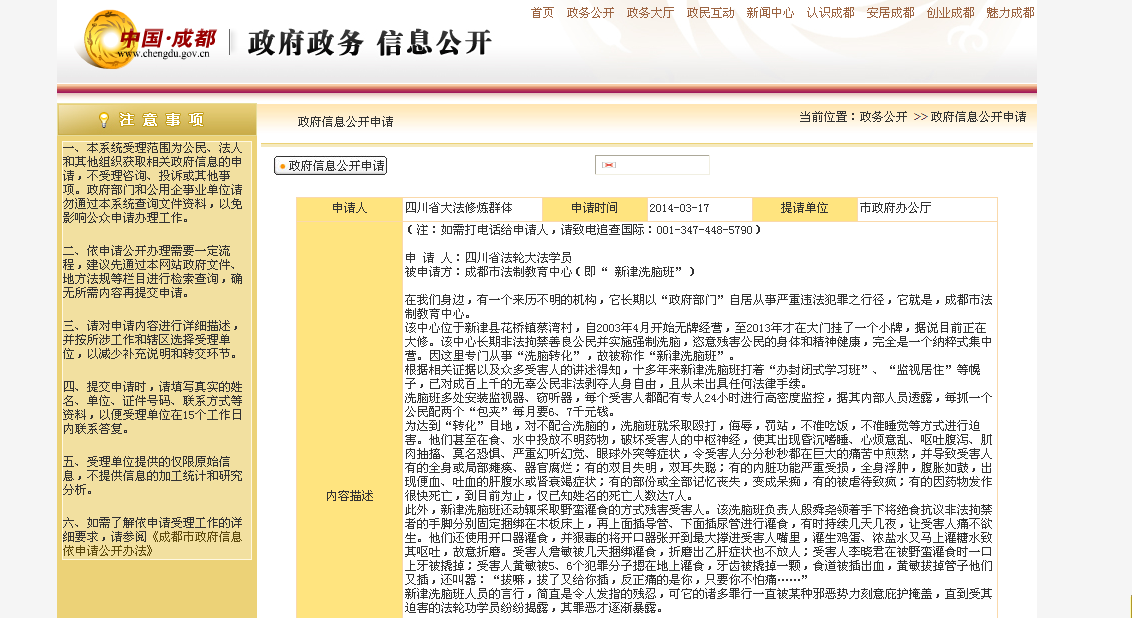Click 政府信息公开申请 in the breadcrumb trail
Viewport: 1132px width, 618px height.
pos(978,117)
